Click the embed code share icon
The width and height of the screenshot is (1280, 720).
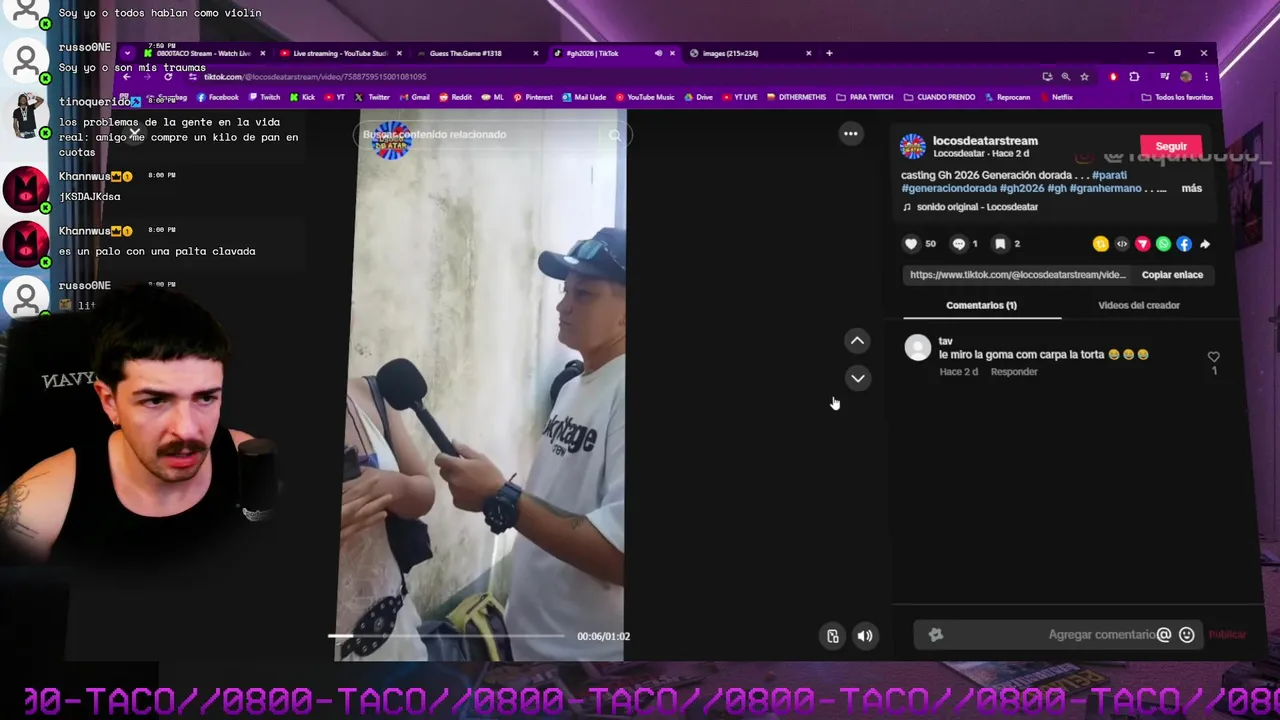(x=1122, y=244)
